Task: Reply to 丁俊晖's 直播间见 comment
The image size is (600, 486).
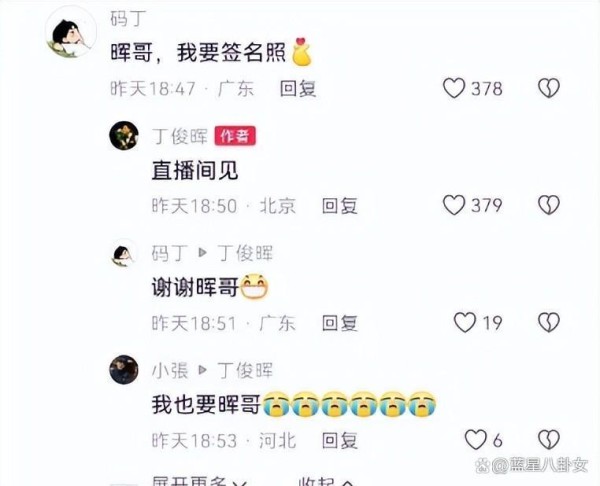Action: (x=340, y=206)
